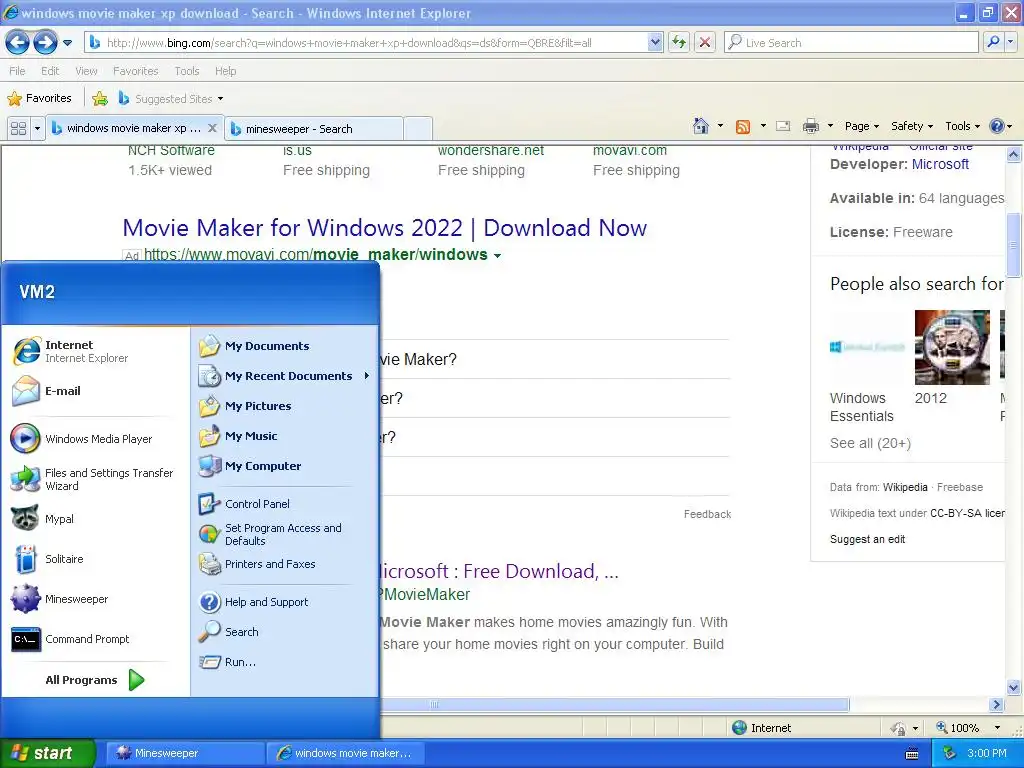The image size is (1024, 768).
Task: Open Favorites menu in menu bar
Action: point(135,71)
